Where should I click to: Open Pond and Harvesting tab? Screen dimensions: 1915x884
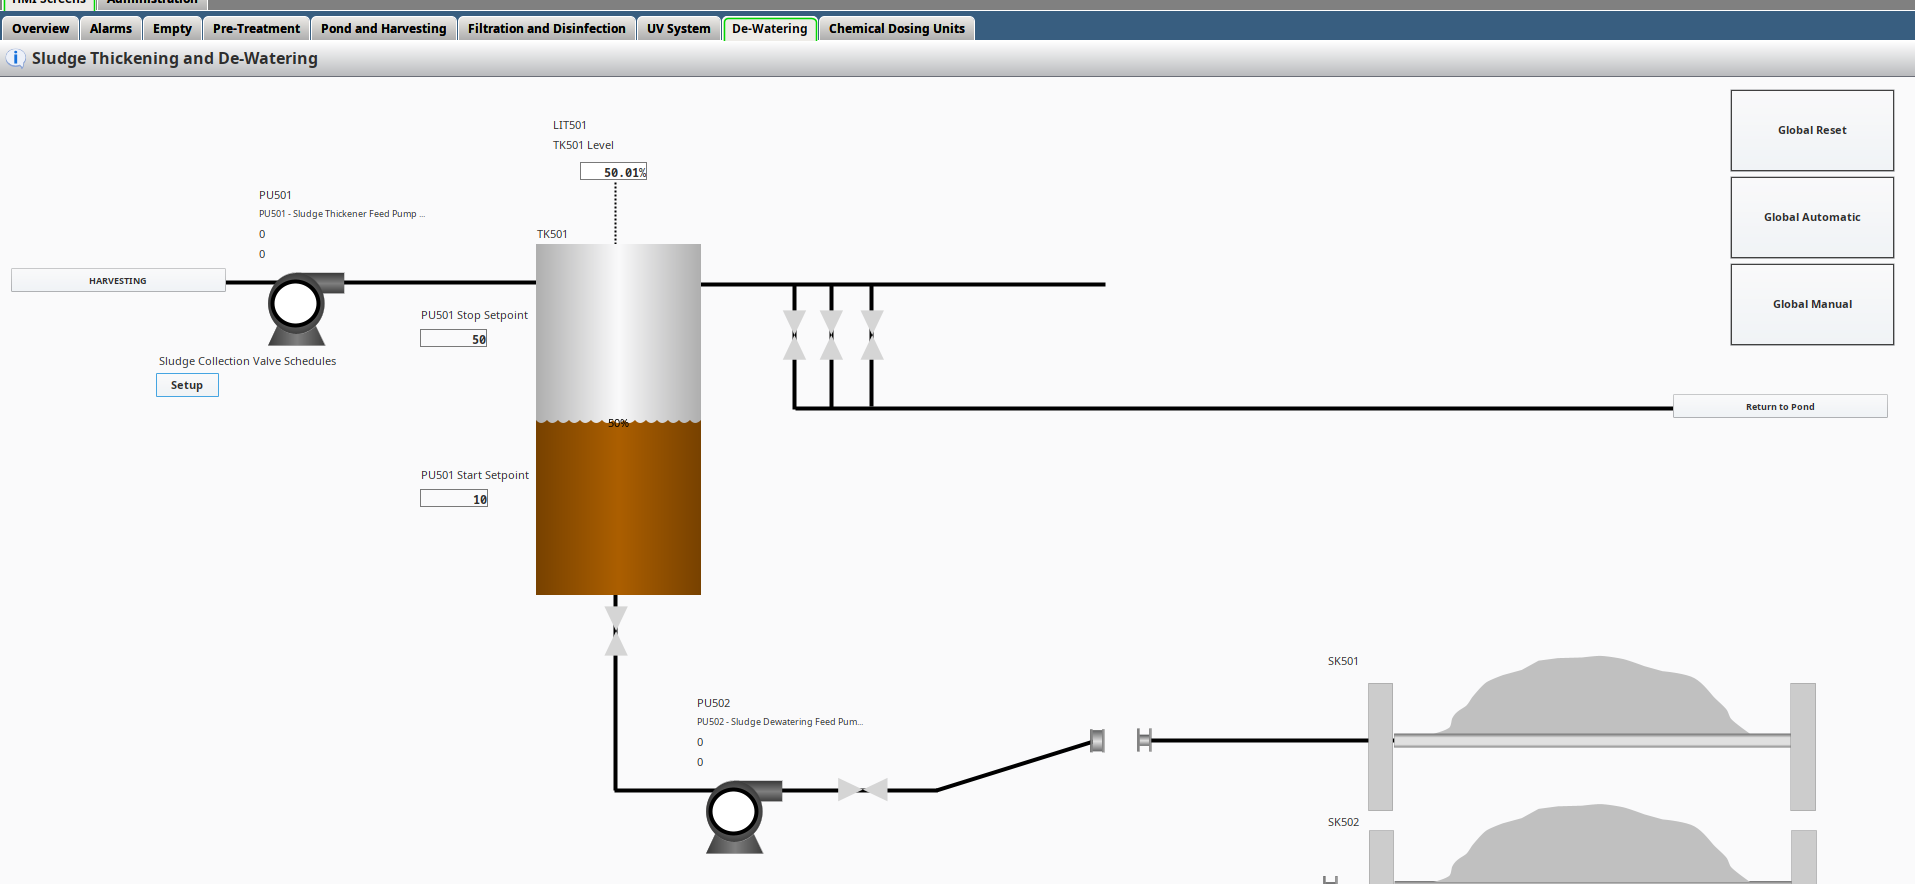[384, 28]
